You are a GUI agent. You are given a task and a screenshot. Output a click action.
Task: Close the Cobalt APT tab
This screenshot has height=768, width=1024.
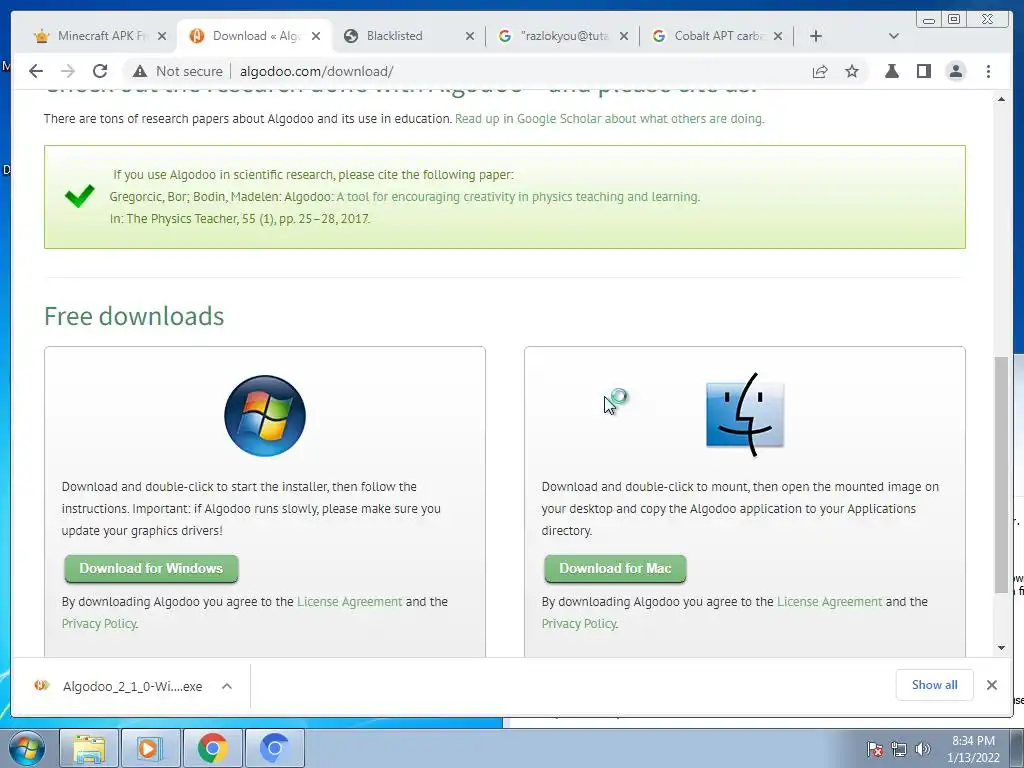[778, 36]
